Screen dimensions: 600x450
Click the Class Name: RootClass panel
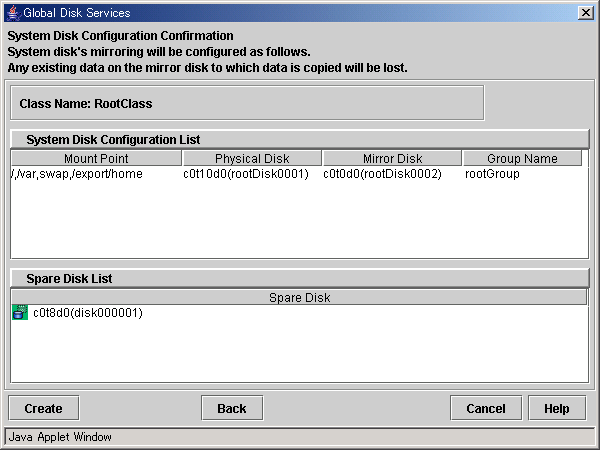[x=247, y=103]
